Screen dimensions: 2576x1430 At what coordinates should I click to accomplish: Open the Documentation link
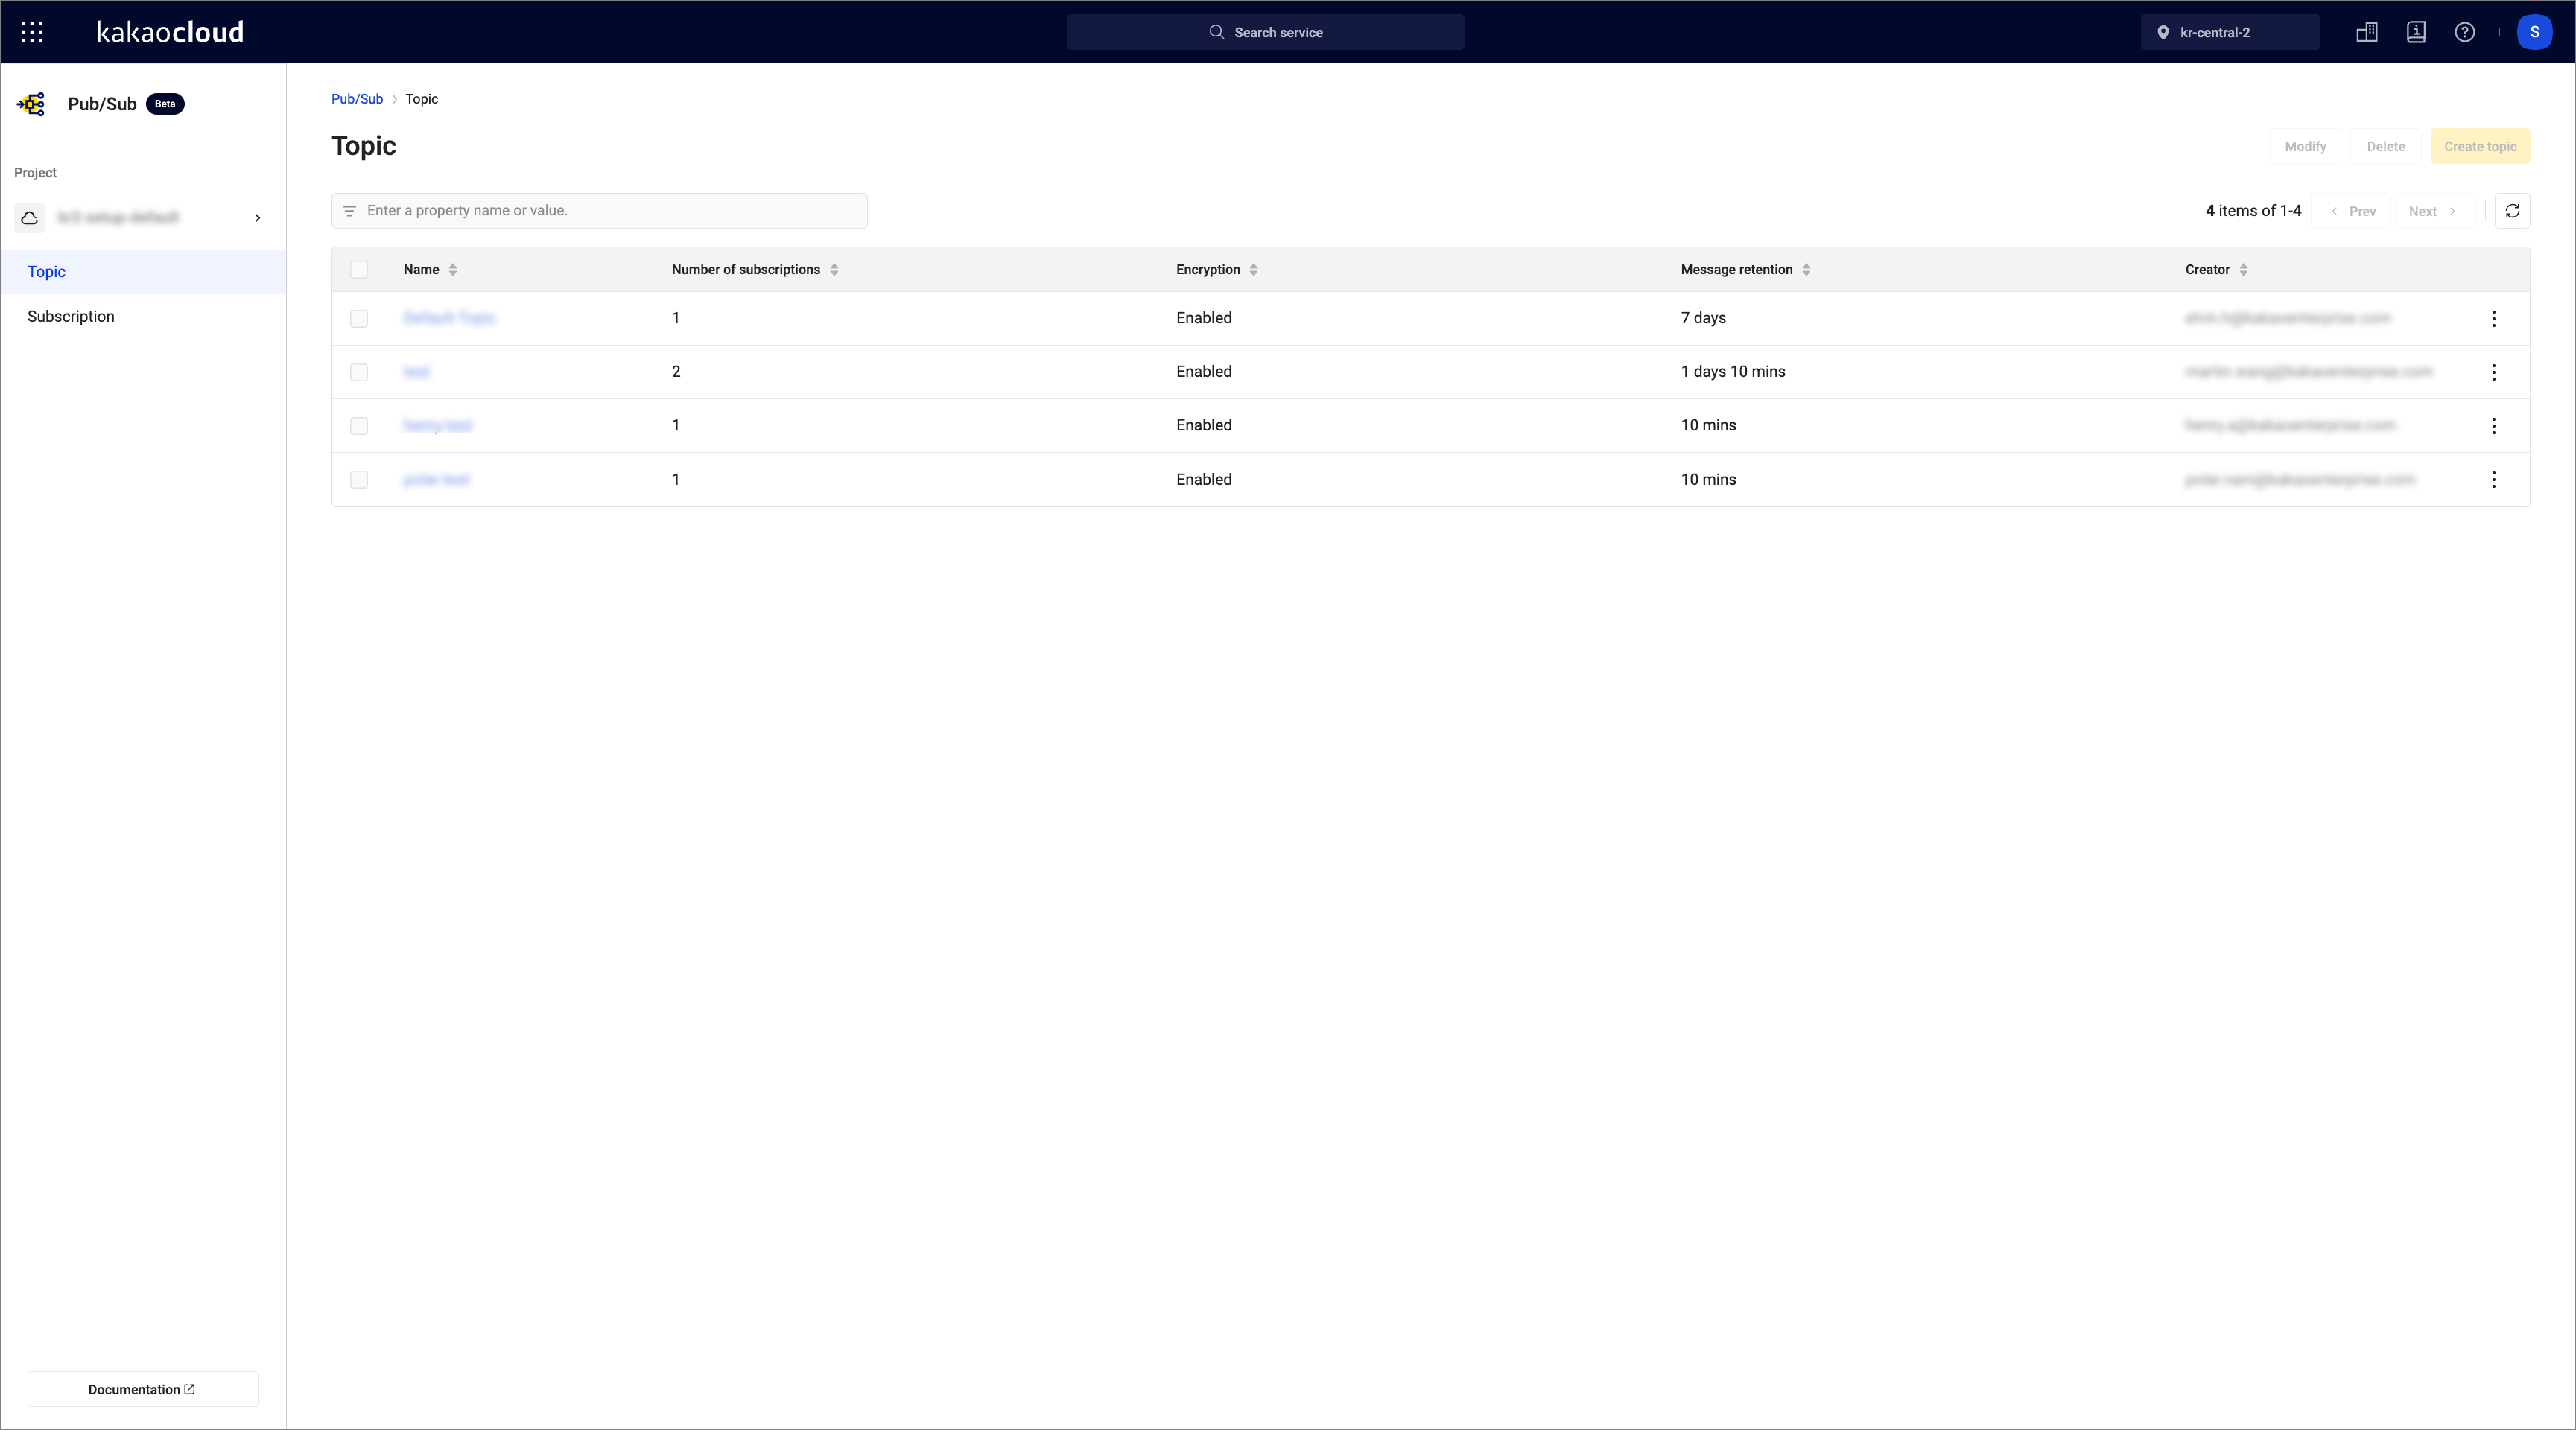(x=143, y=1389)
